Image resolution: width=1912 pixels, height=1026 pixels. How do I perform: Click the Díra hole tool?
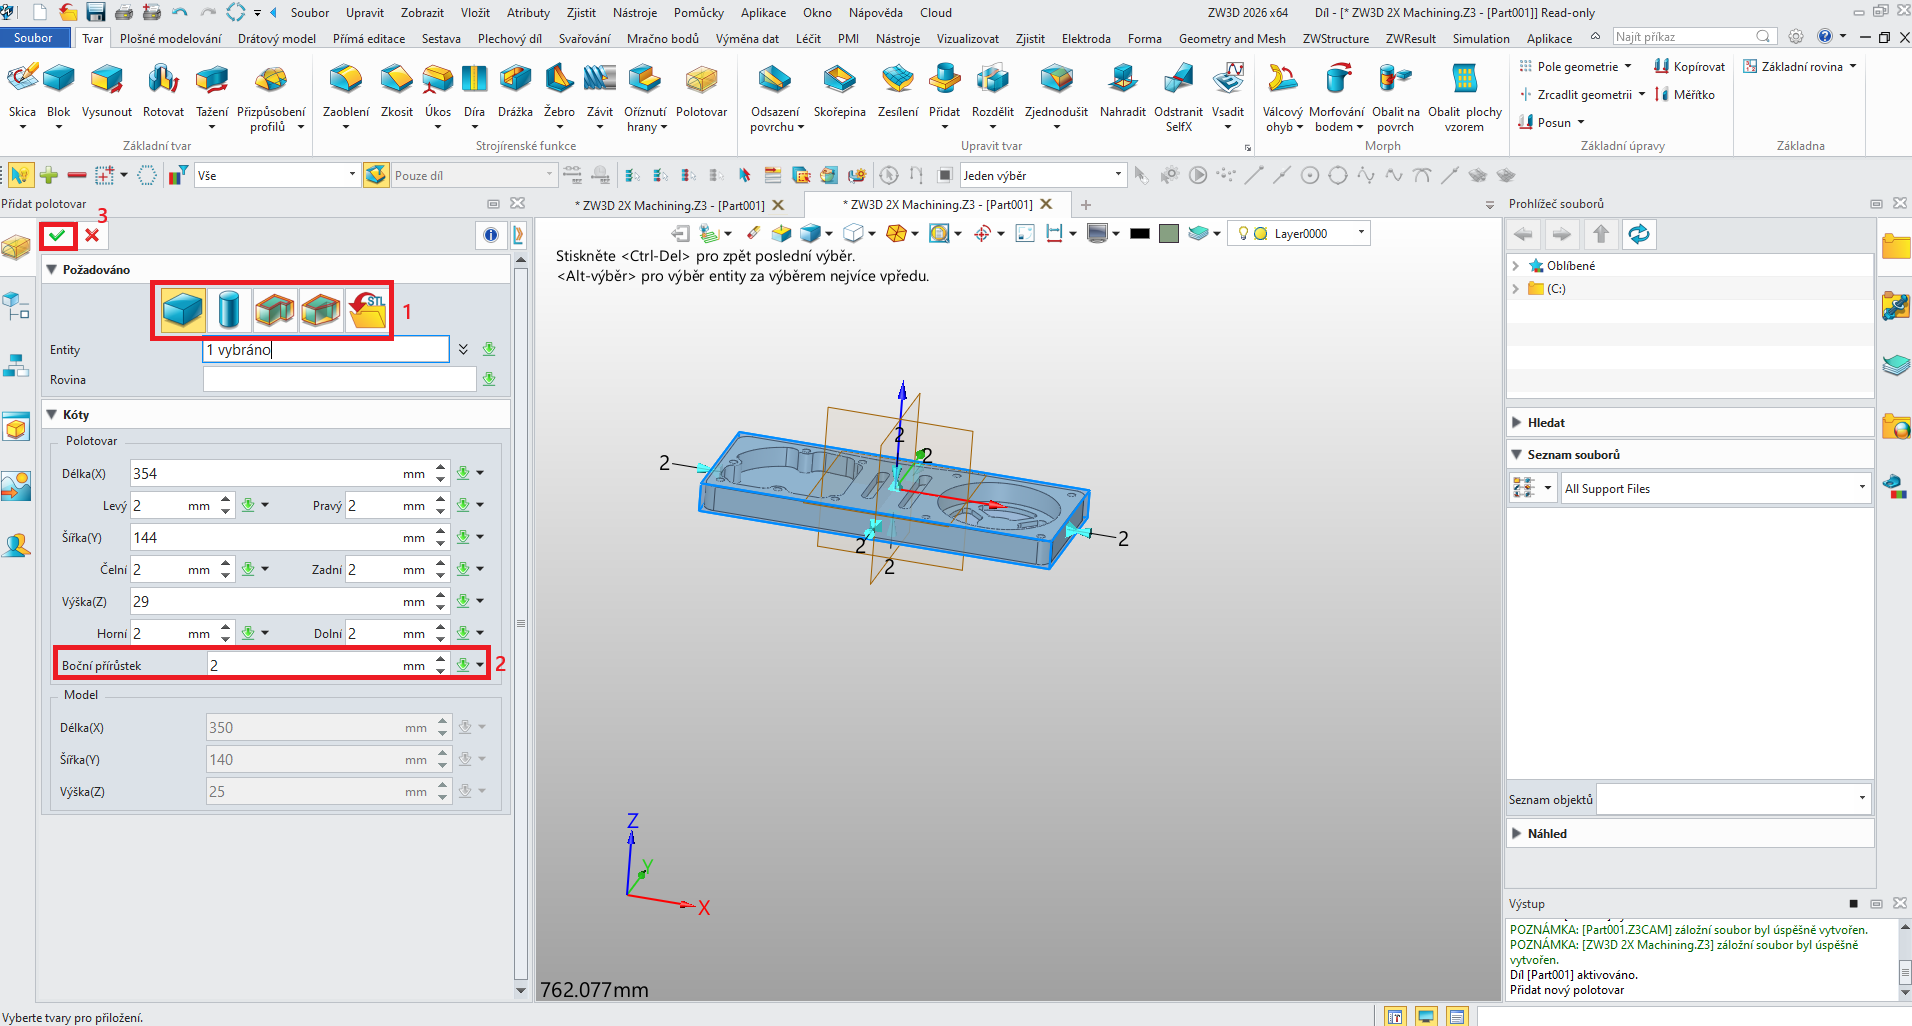[474, 91]
